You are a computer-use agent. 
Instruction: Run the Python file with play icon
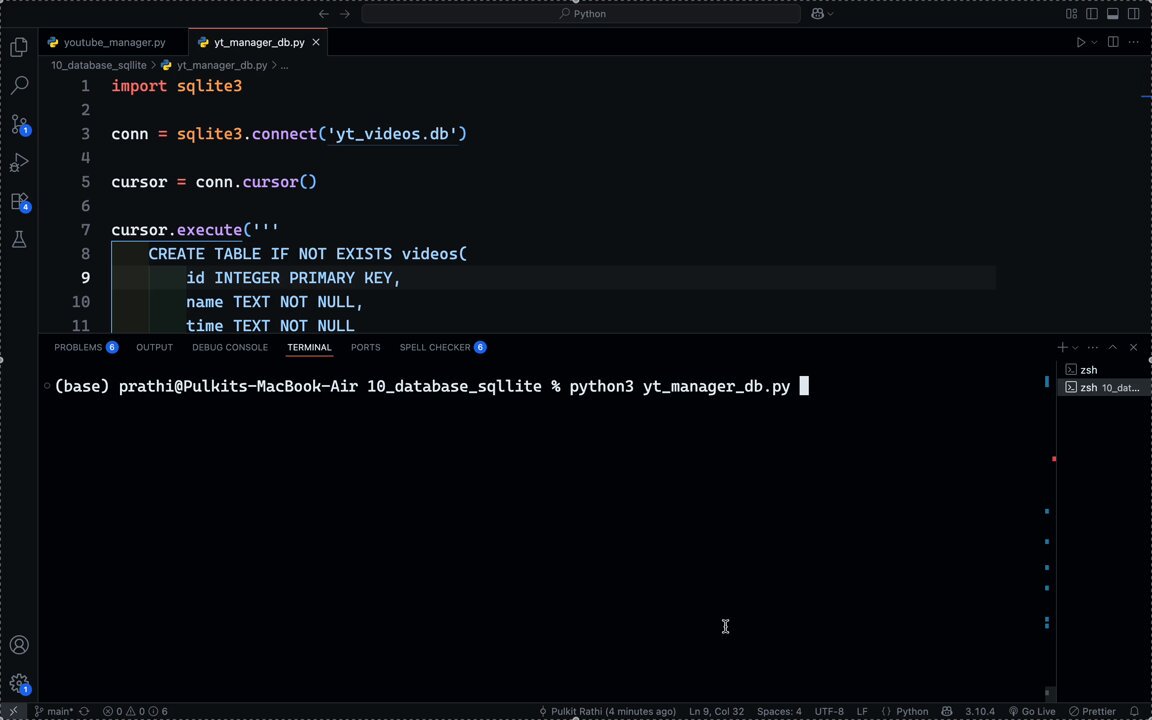click(1081, 43)
